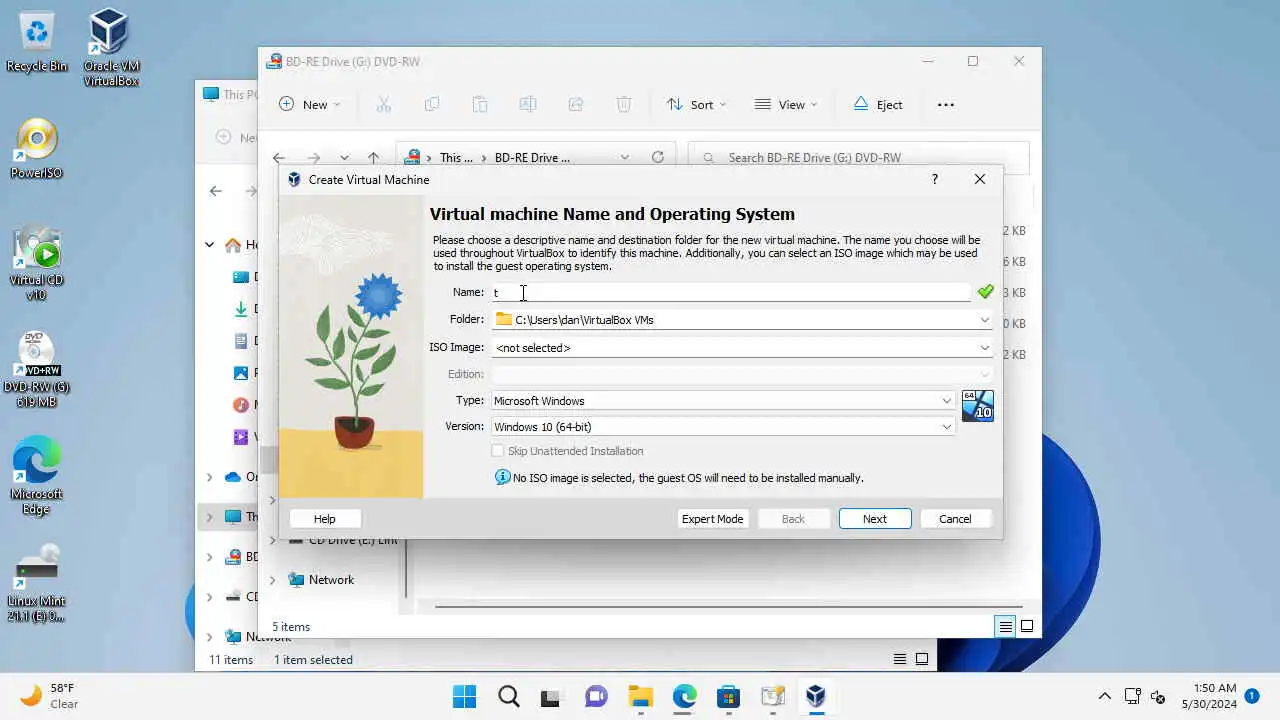Click the Next button

(875, 519)
